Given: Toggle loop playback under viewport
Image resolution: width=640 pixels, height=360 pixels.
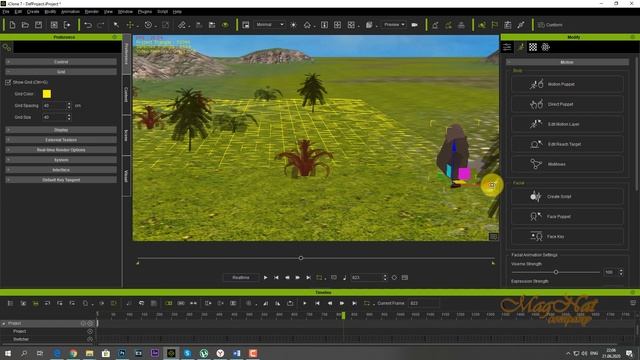Looking at the screenshot, I should point(319,278).
